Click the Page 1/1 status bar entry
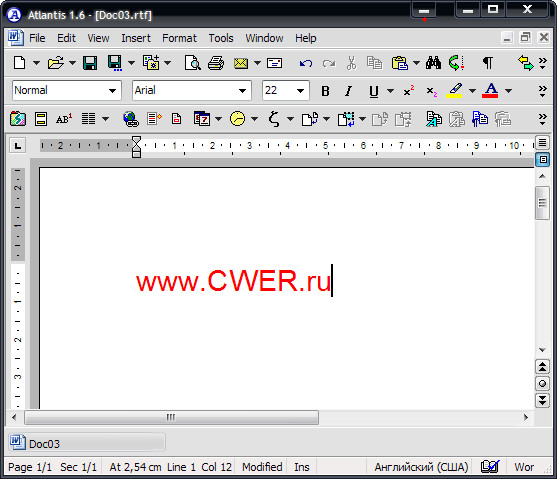This screenshot has width=557, height=479. point(30,467)
